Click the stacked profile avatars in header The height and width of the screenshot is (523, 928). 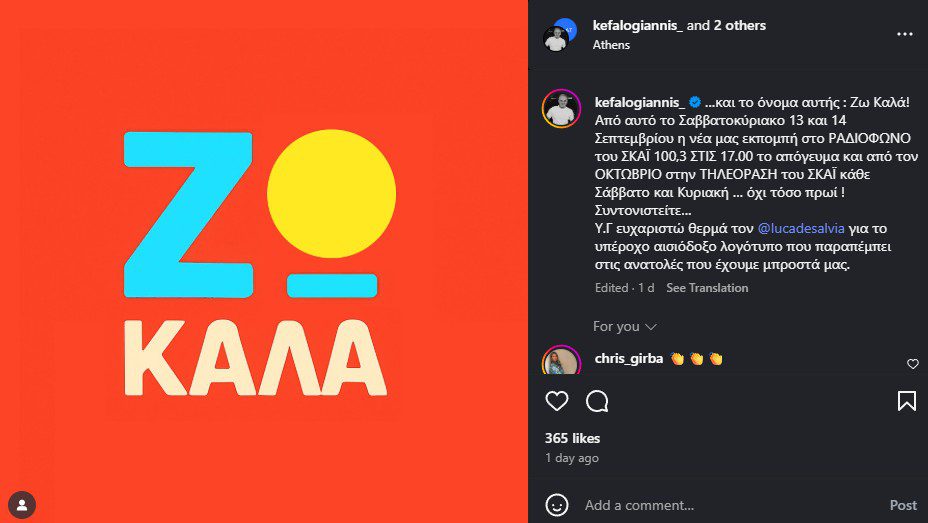point(560,34)
